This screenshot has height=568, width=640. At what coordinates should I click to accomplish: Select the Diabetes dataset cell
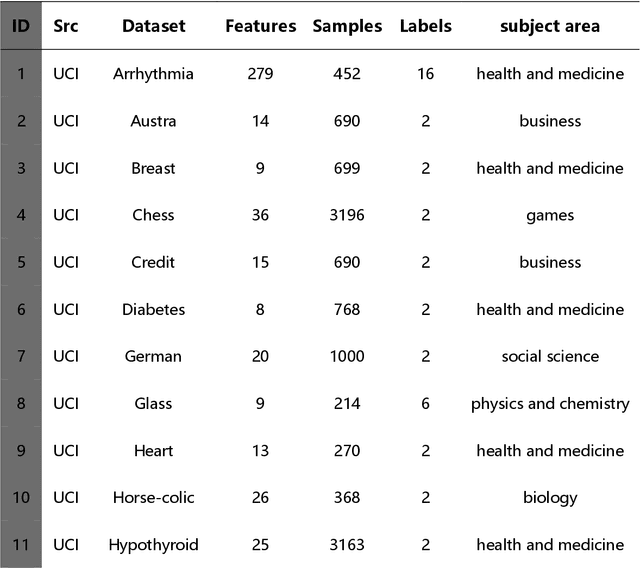[x=153, y=309]
